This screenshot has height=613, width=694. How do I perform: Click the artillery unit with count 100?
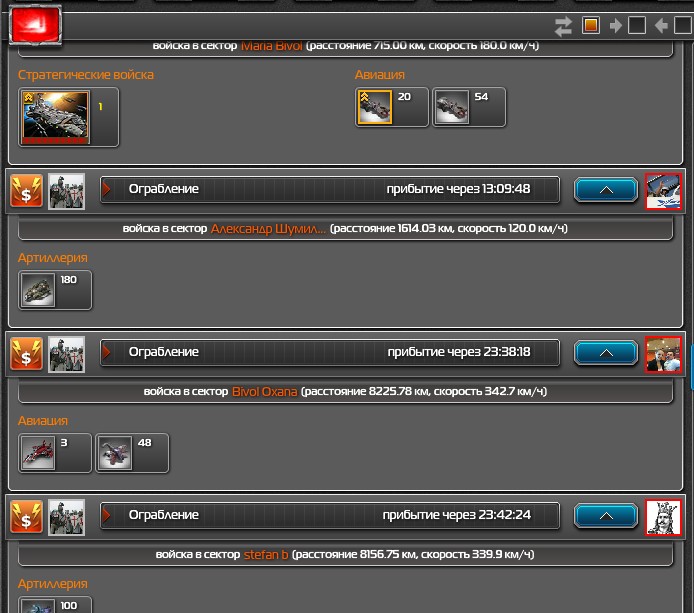pyautogui.click(x=55, y=605)
